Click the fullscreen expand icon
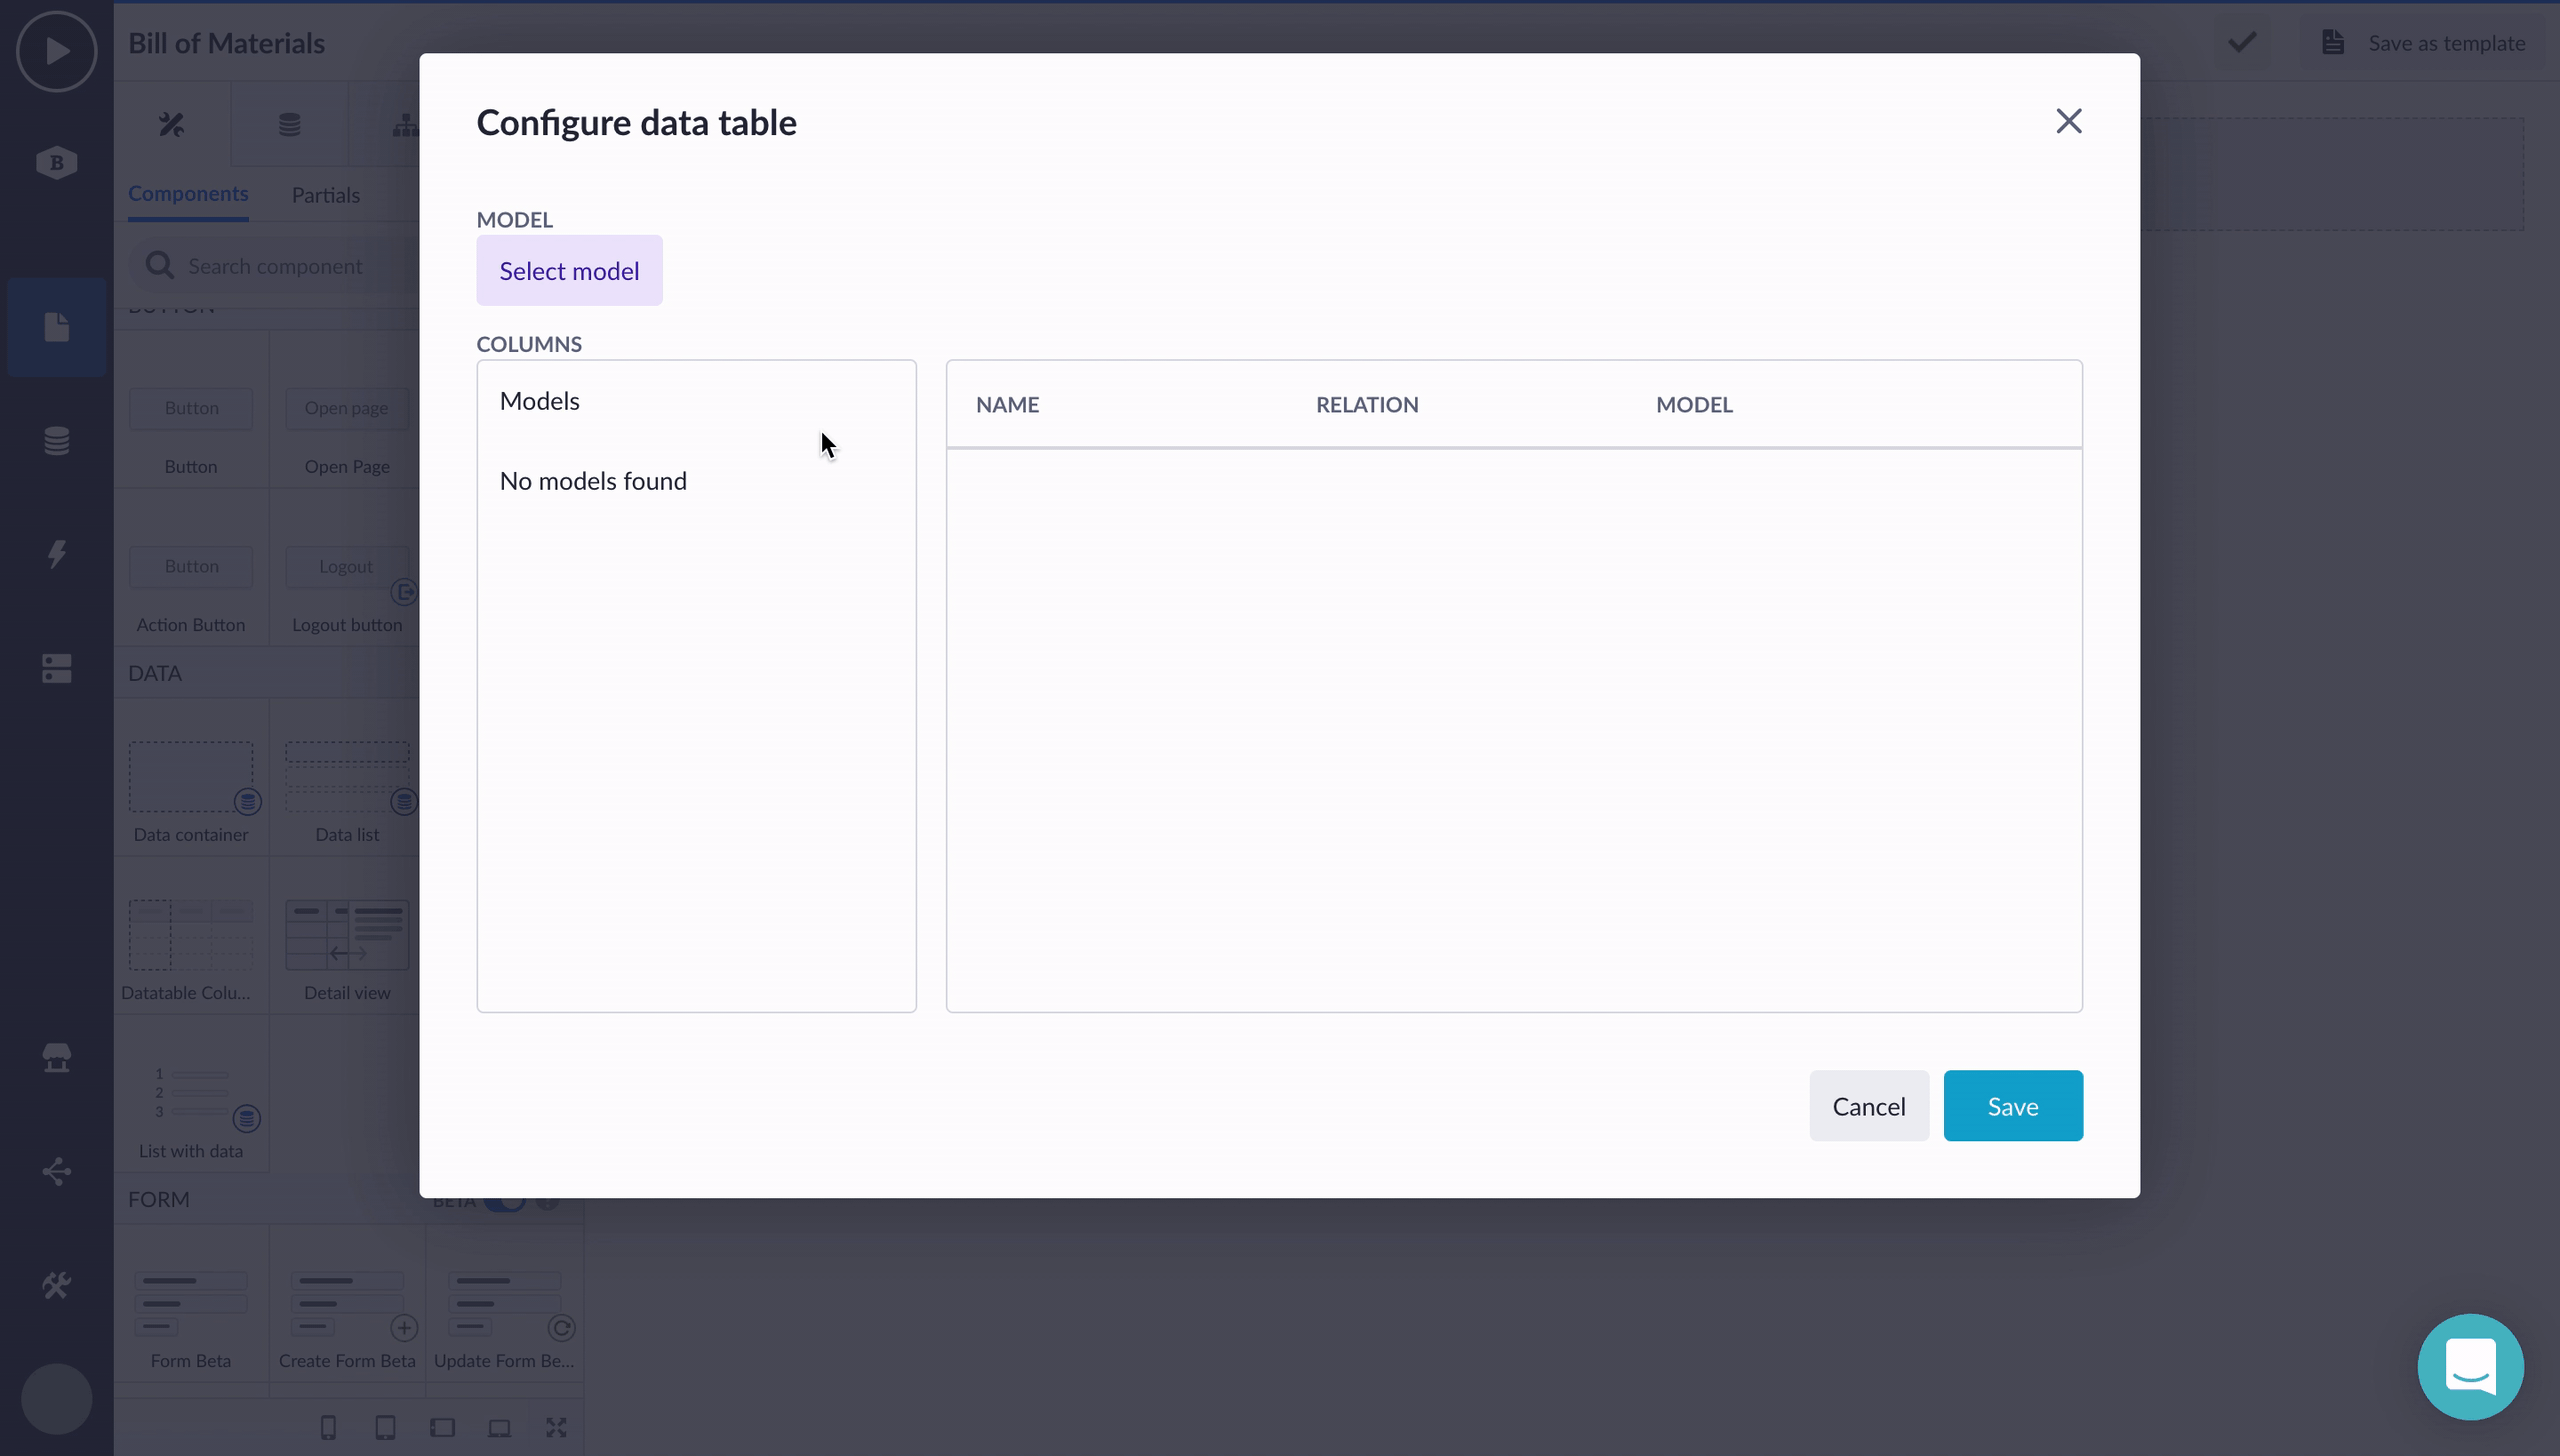 pyautogui.click(x=556, y=1427)
